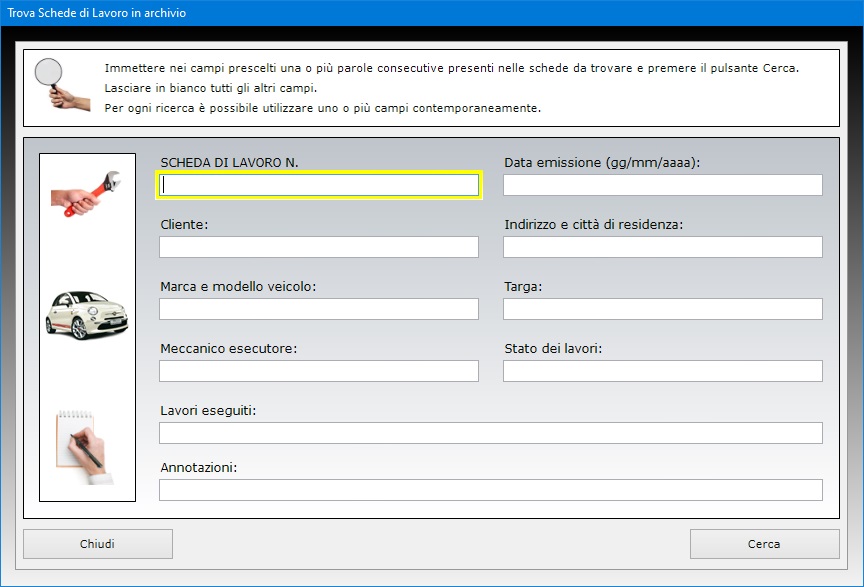Select the Targa input field
Screen dimensions: 864x587
(x=663, y=309)
